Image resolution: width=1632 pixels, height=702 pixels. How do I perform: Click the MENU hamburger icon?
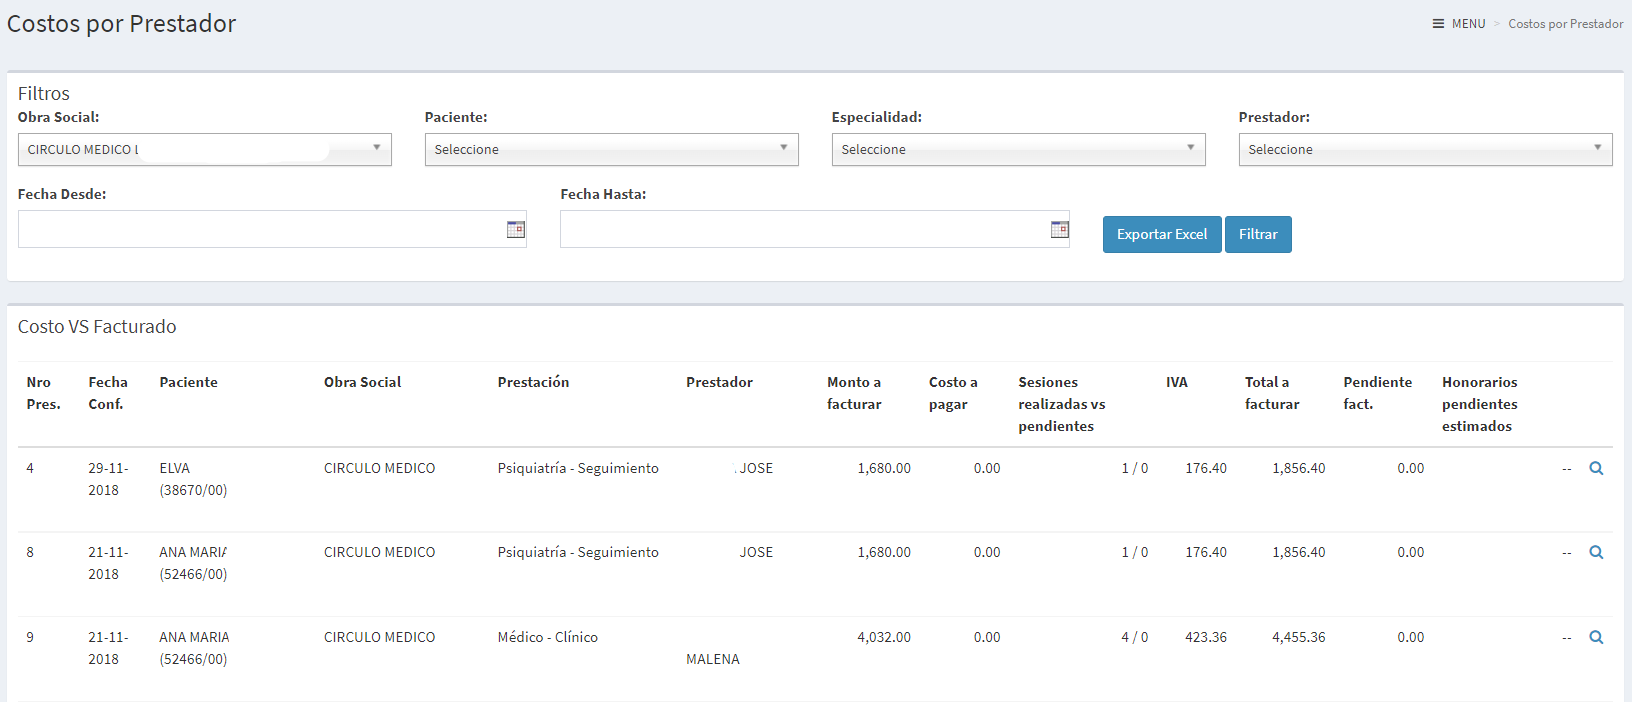1438,23
